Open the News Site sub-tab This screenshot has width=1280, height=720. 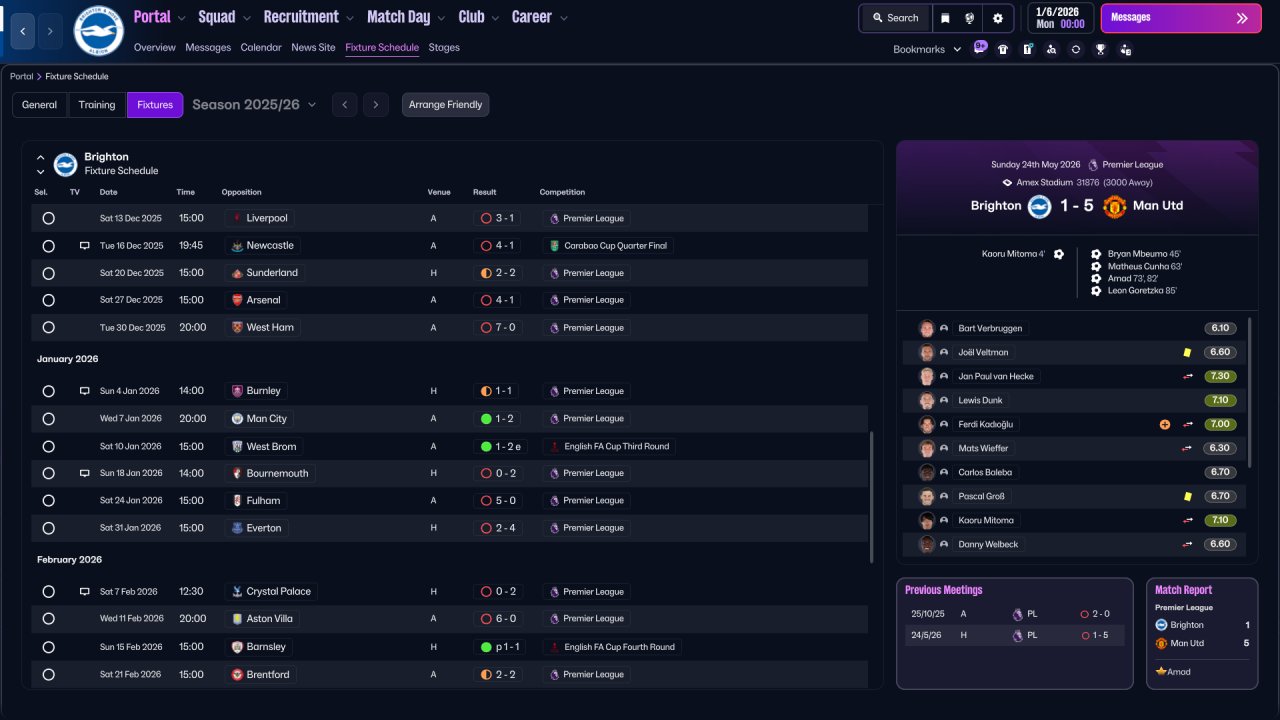(x=313, y=47)
